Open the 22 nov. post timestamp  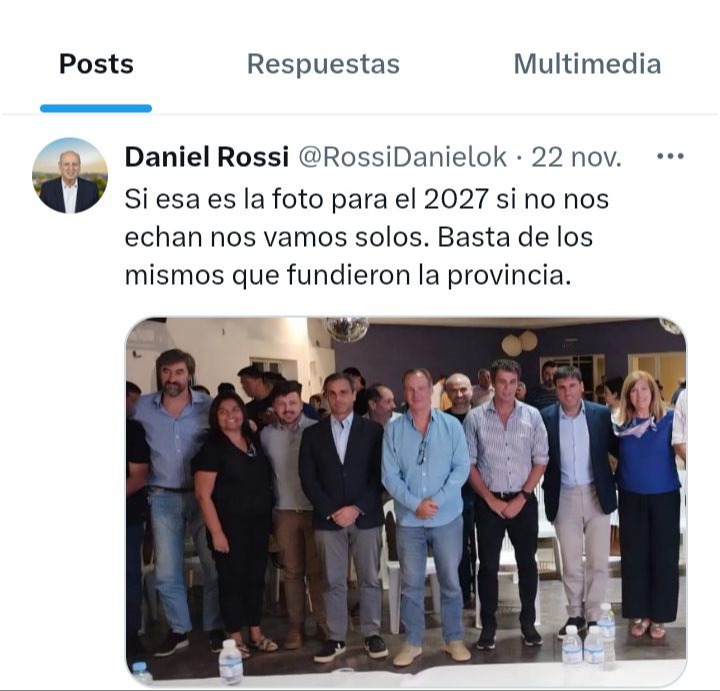tap(576, 157)
